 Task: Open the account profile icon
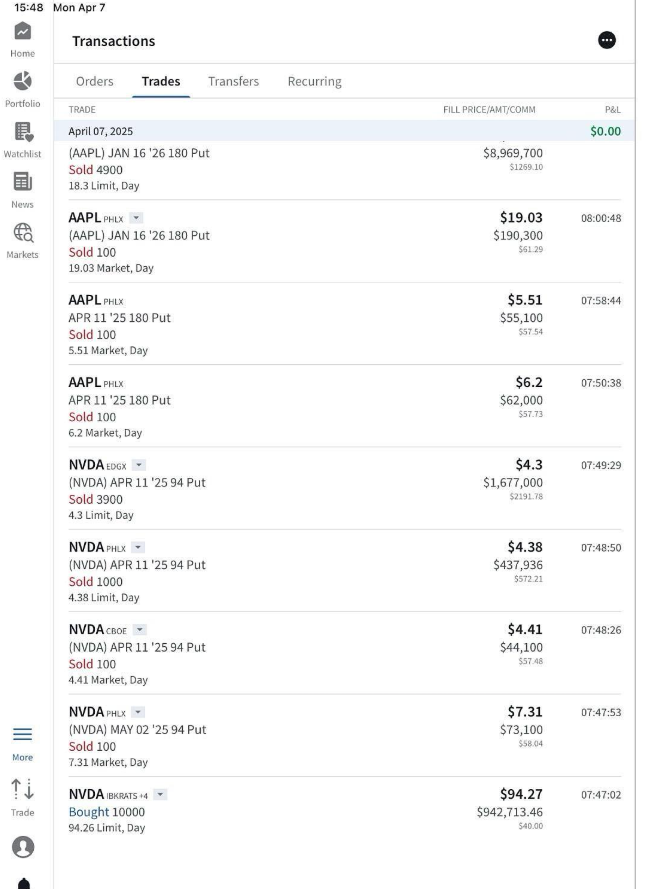click(22, 845)
